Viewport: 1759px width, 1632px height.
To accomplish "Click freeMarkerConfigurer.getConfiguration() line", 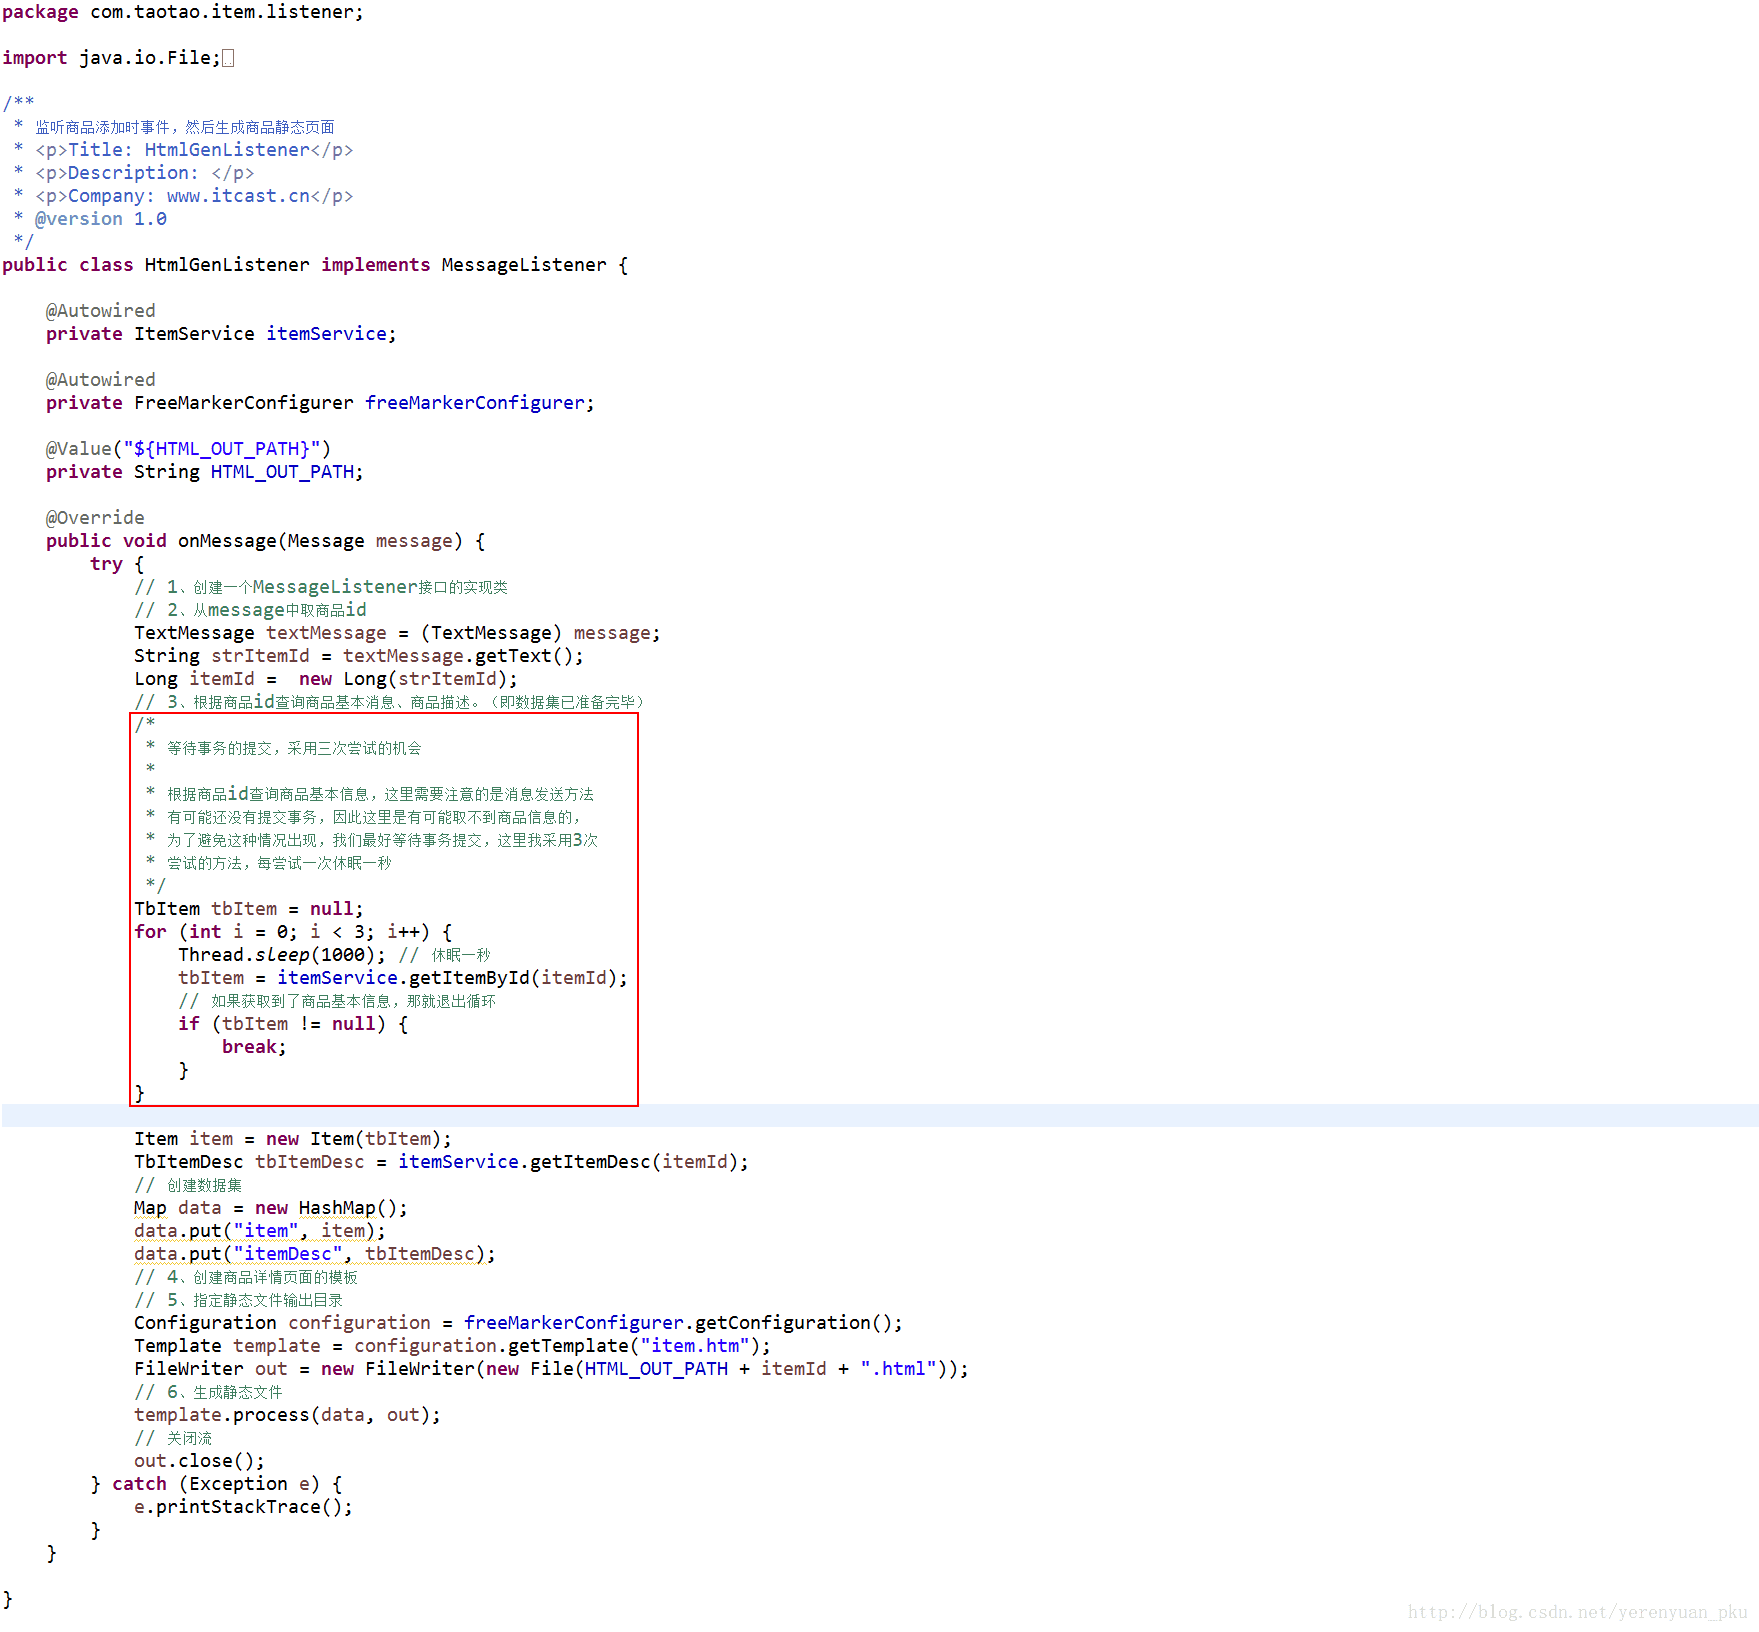I will click(x=518, y=1323).
